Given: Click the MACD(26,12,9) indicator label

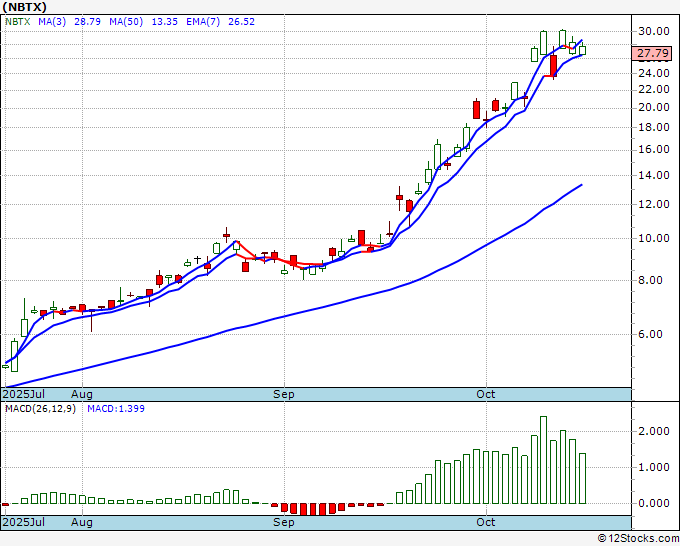Looking at the screenshot, I should [41, 408].
